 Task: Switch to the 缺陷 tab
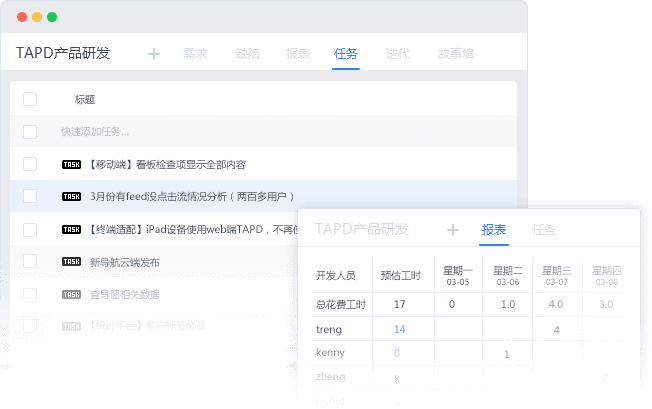[x=248, y=54]
